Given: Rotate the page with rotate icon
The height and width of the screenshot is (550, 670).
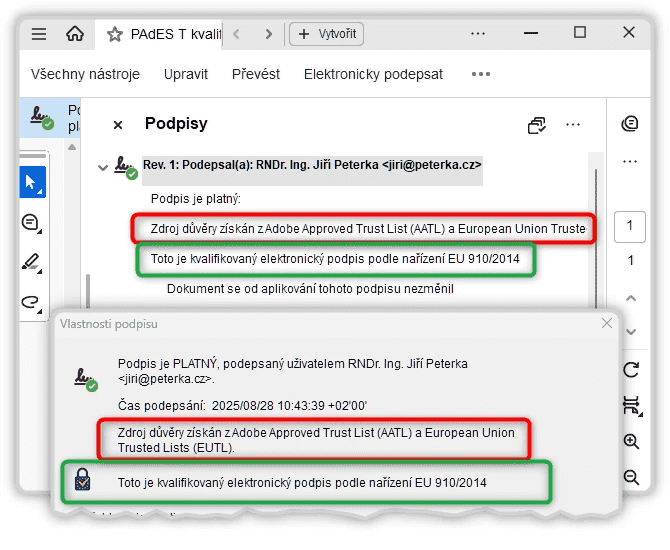Looking at the screenshot, I should tap(631, 370).
